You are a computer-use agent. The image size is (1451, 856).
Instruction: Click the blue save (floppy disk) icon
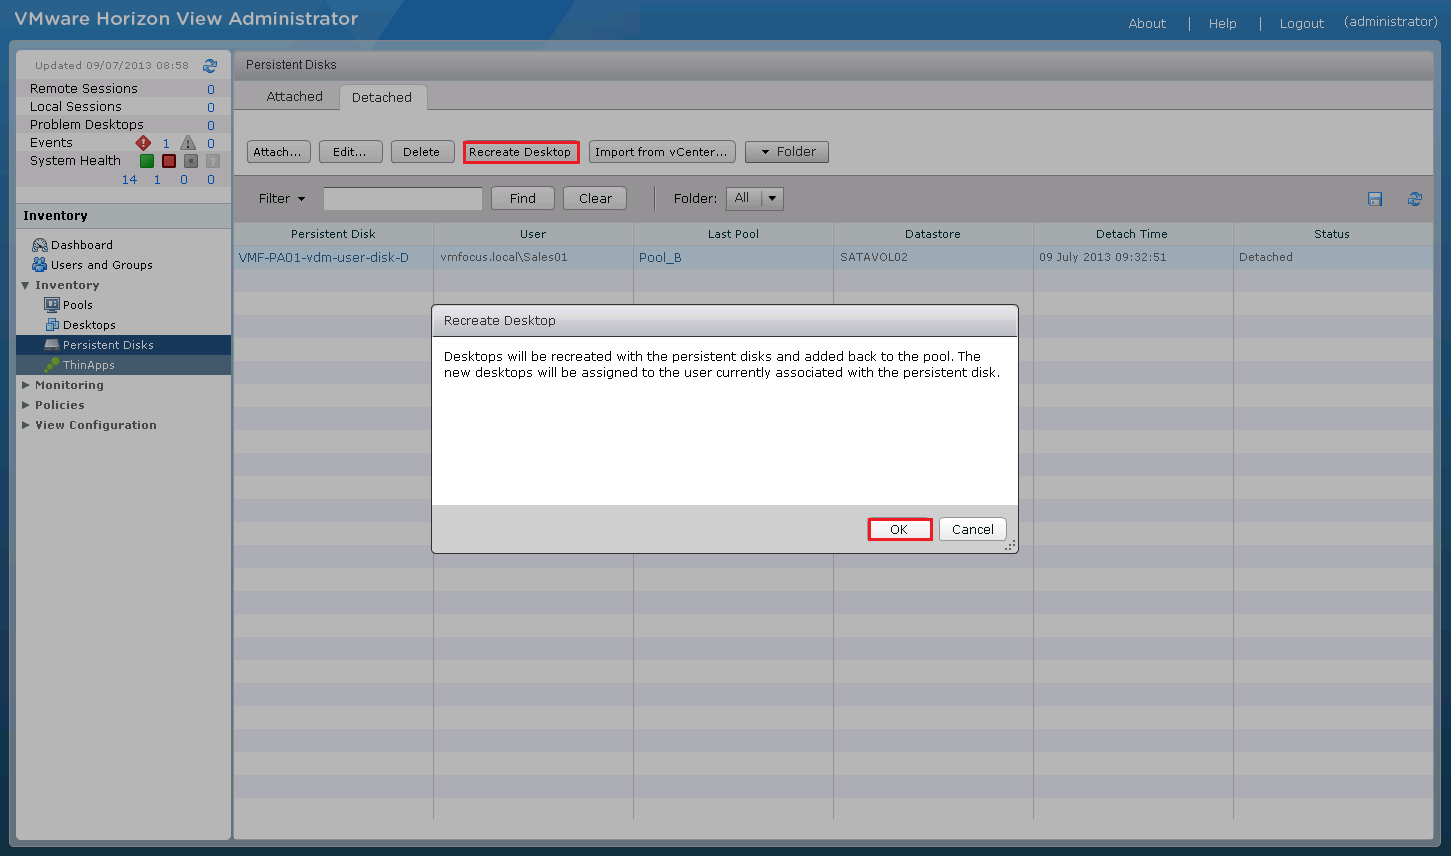1375,199
